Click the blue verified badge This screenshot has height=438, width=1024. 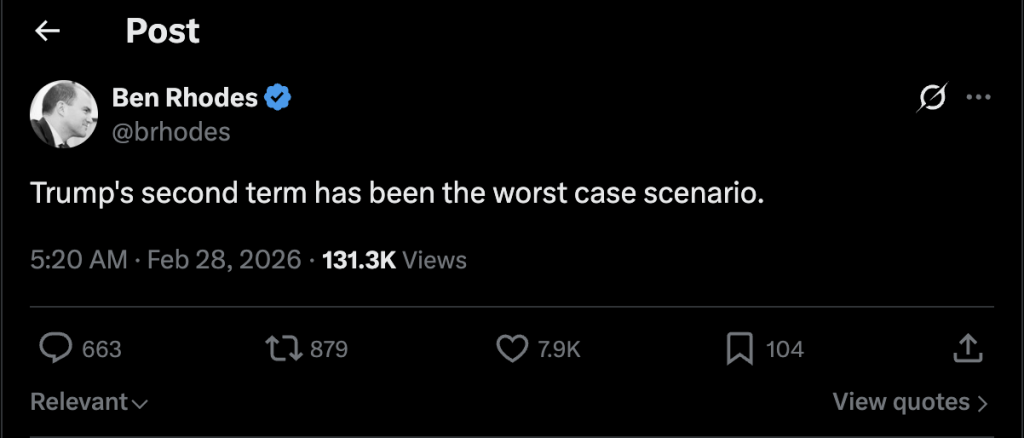coord(277,98)
